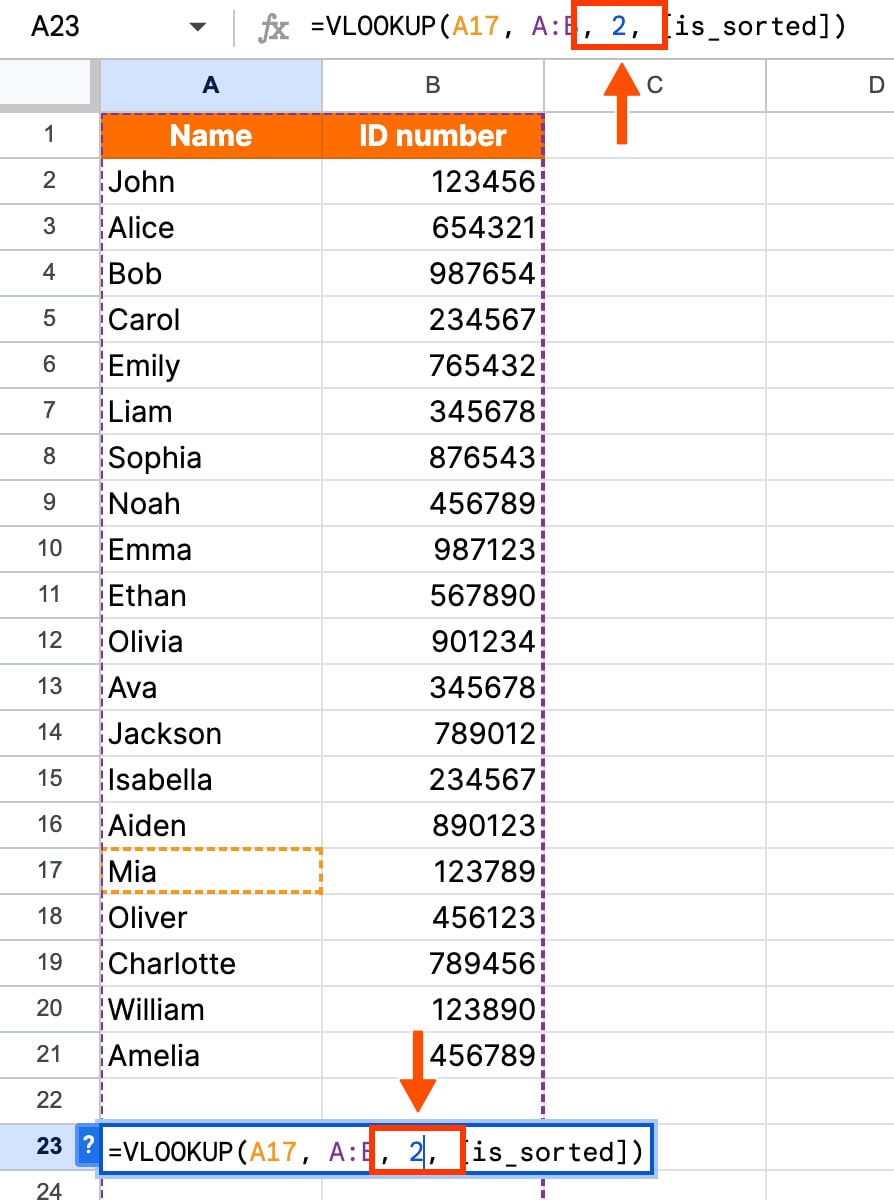Select the cell containing Mia

tap(211, 871)
